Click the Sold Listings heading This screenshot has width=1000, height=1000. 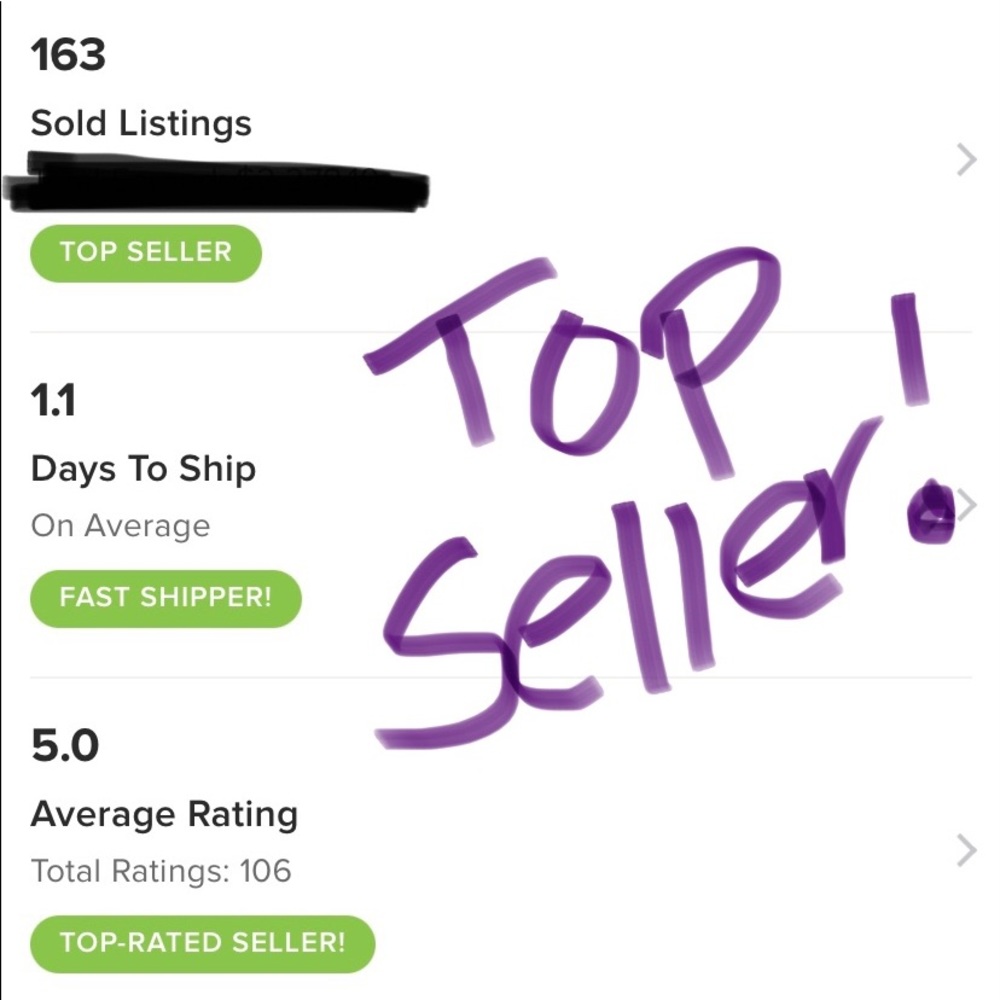(142, 123)
